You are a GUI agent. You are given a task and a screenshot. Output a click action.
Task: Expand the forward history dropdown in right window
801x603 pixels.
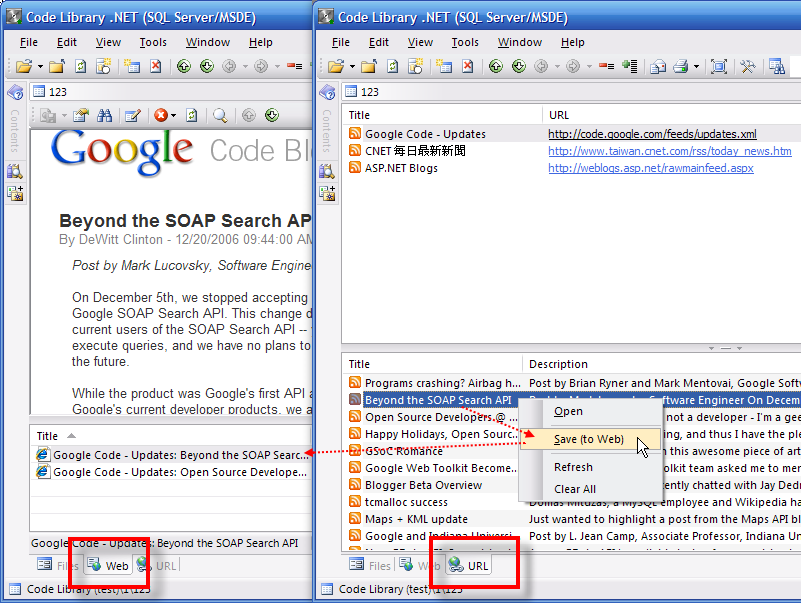590,66
